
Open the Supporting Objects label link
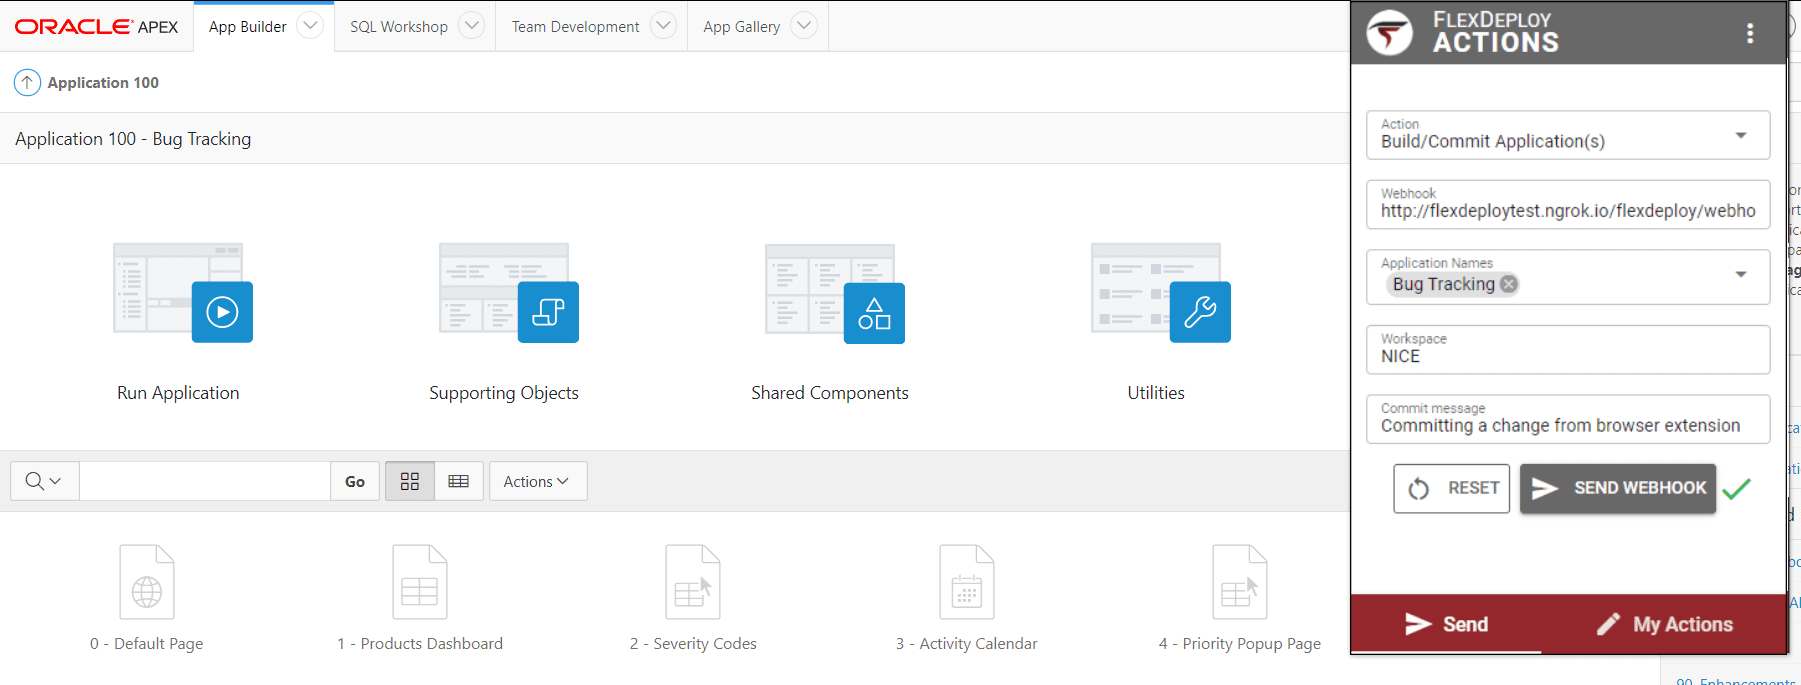(504, 393)
